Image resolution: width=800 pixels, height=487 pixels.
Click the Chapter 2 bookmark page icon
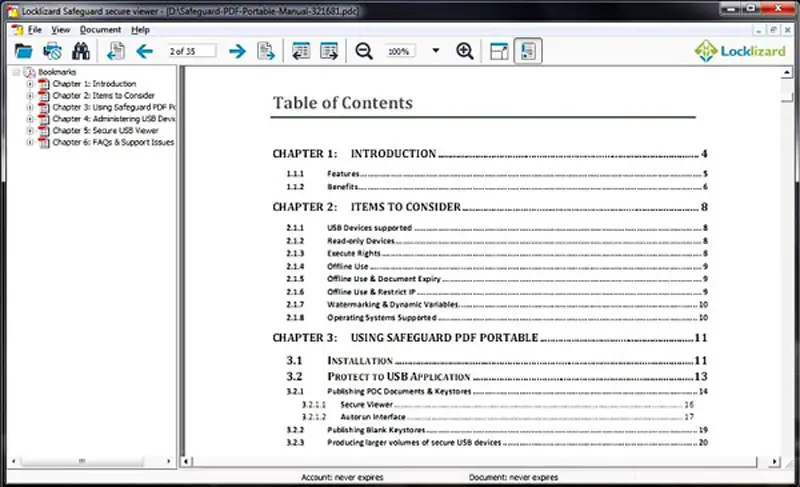[x=44, y=95]
